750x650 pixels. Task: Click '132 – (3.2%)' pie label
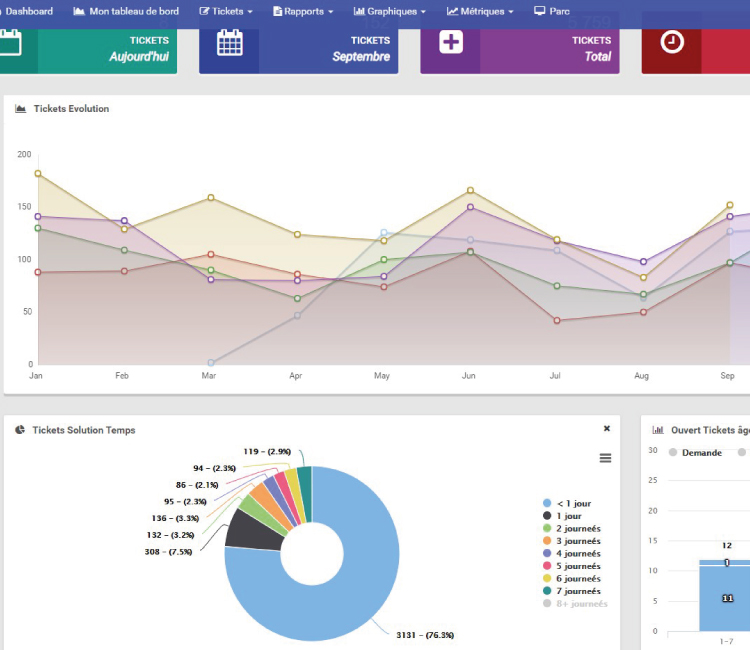171,535
